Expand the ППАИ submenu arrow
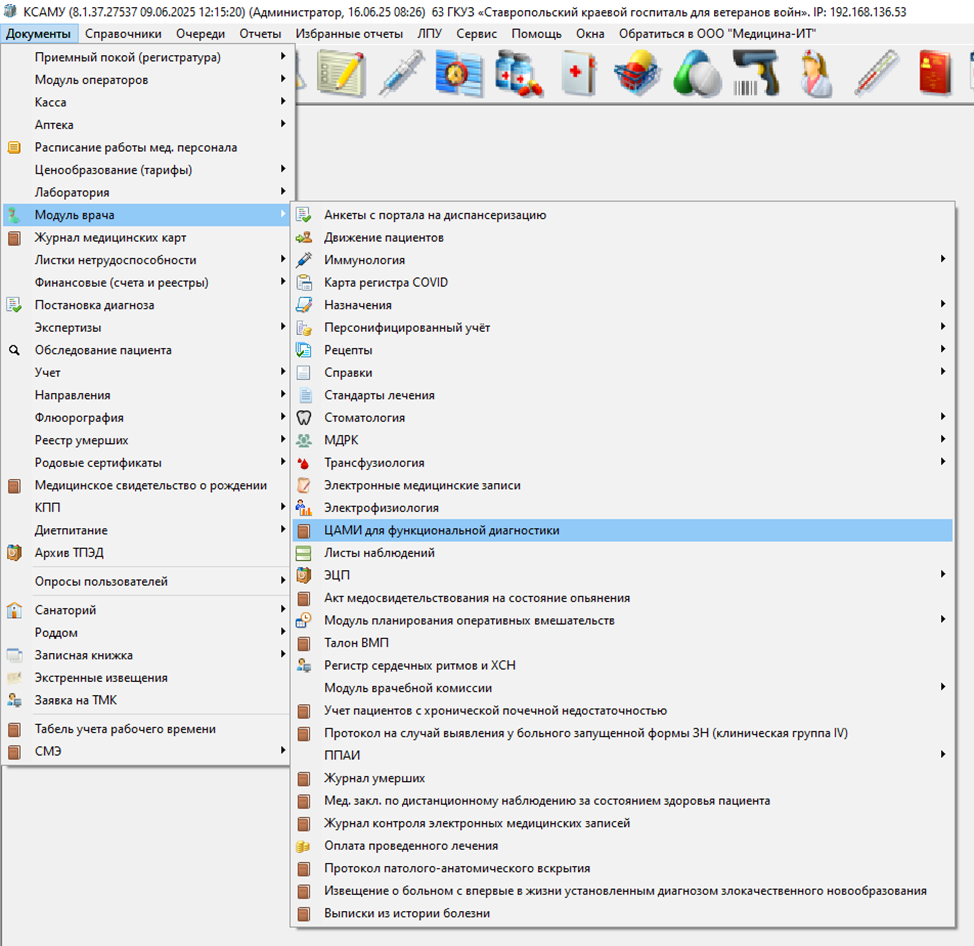Viewport: 974px width, 946px height. pyautogui.click(x=943, y=755)
